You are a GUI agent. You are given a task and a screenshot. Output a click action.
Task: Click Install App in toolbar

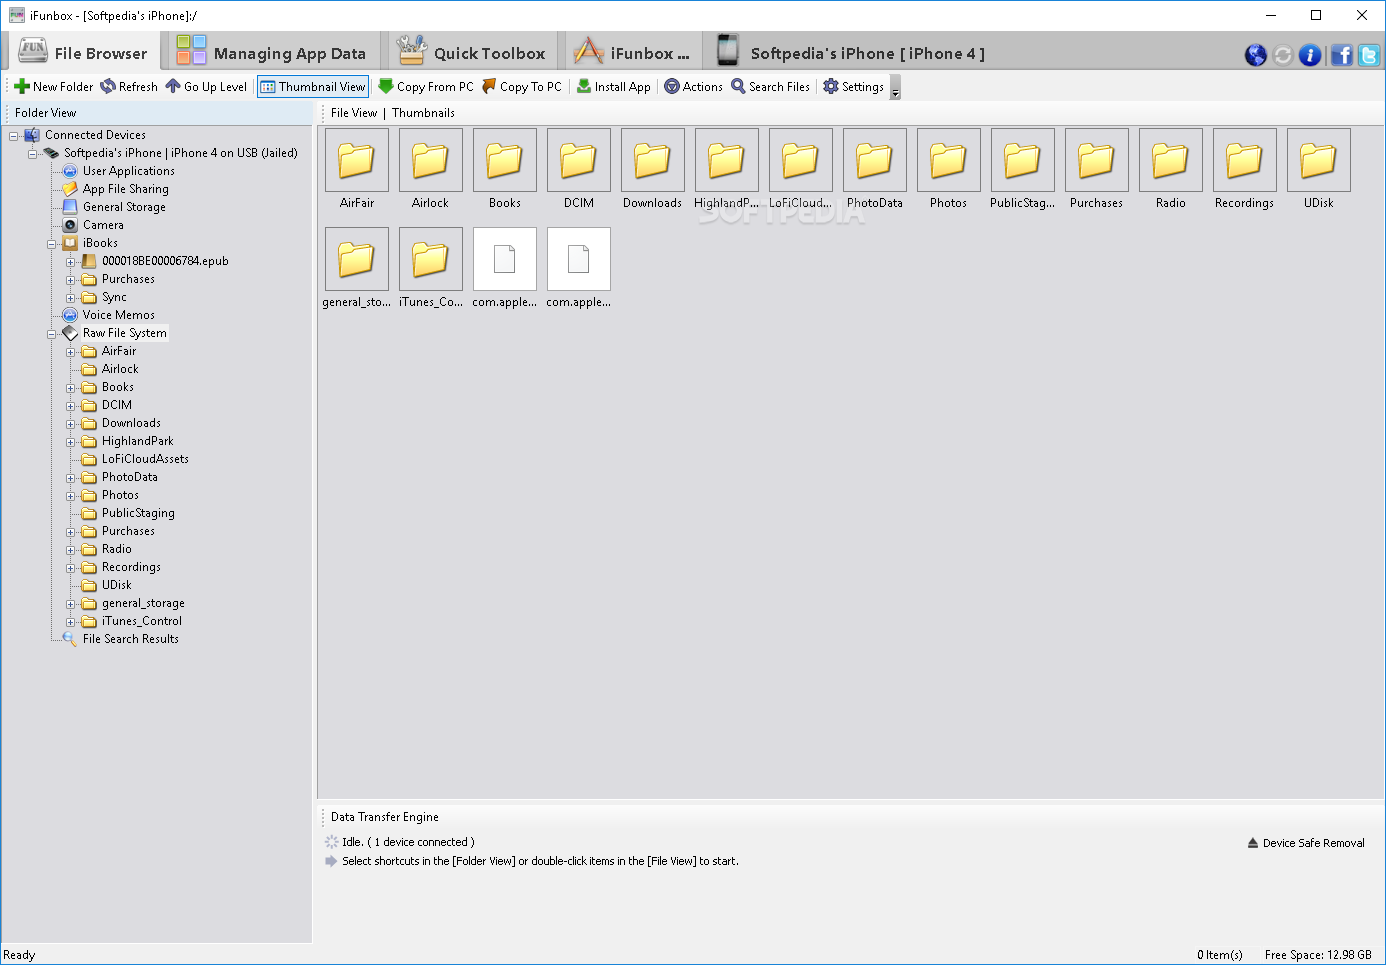point(614,87)
